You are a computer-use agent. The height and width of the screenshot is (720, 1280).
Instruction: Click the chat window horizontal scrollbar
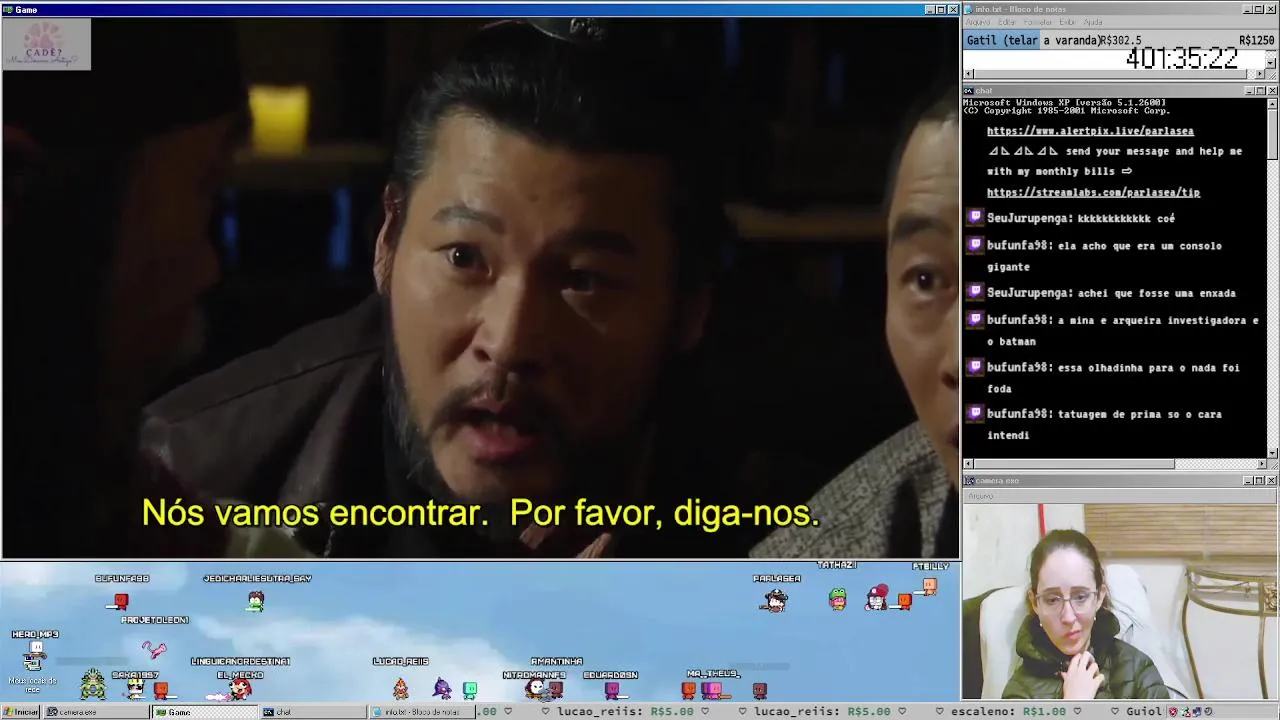point(1115,464)
